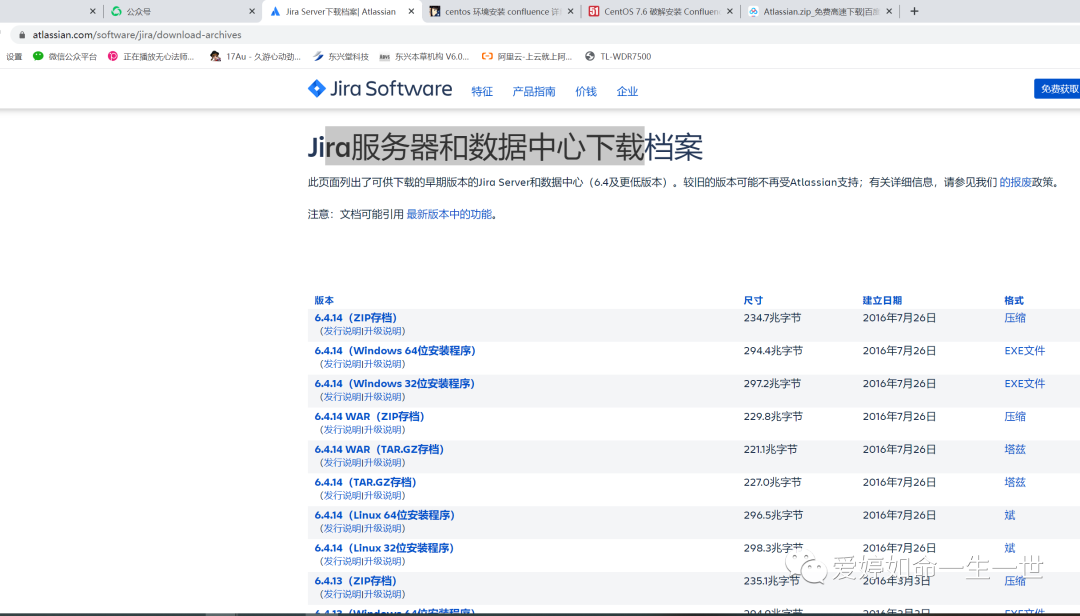Open 微信公众平台 bookmark
The height and width of the screenshot is (616, 1080).
pos(65,57)
